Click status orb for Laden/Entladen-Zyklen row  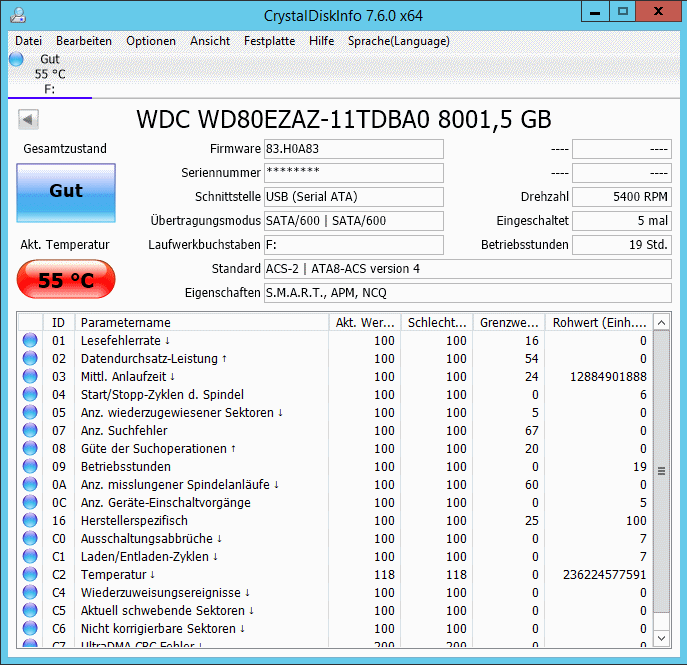point(30,556)
